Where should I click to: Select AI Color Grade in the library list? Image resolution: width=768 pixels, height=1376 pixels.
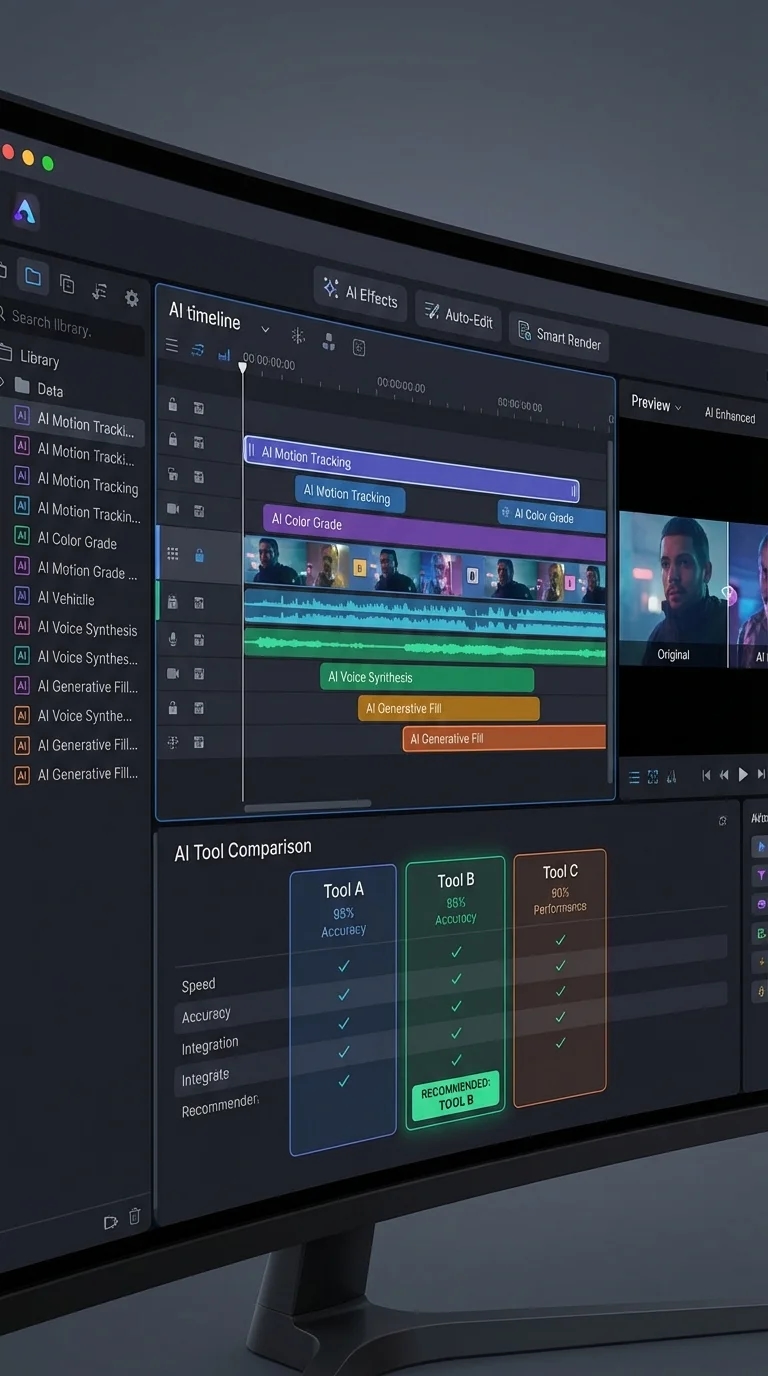click(x=76, y=541)
